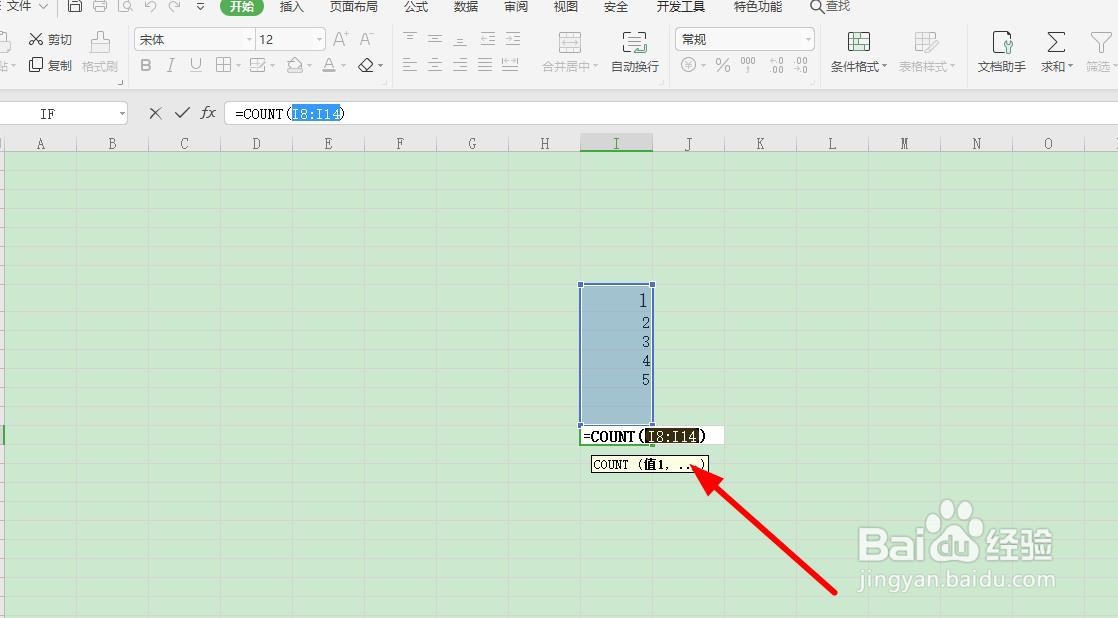This screenshot has height=618, width=1118.
Task: Toggle Bold formatting
Action: [x=146, y=66]
